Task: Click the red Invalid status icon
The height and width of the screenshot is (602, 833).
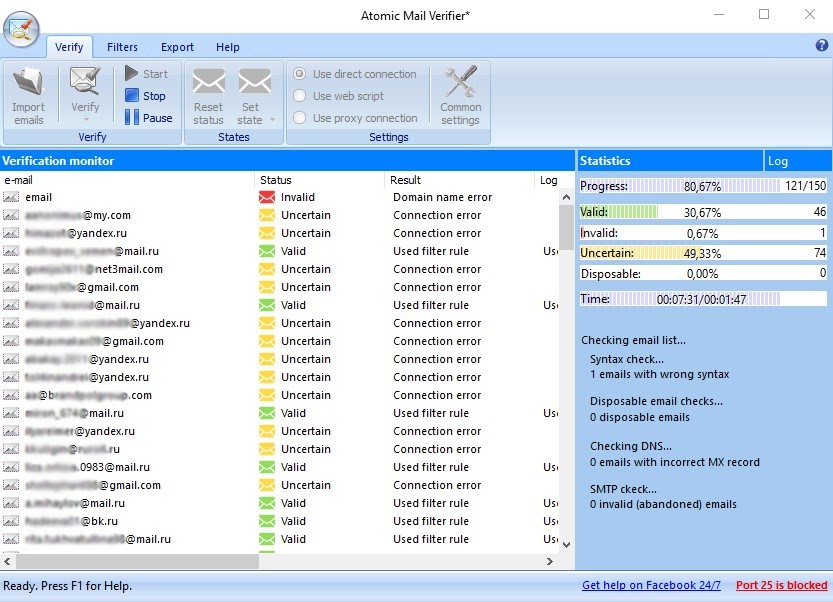Action: 267,197
